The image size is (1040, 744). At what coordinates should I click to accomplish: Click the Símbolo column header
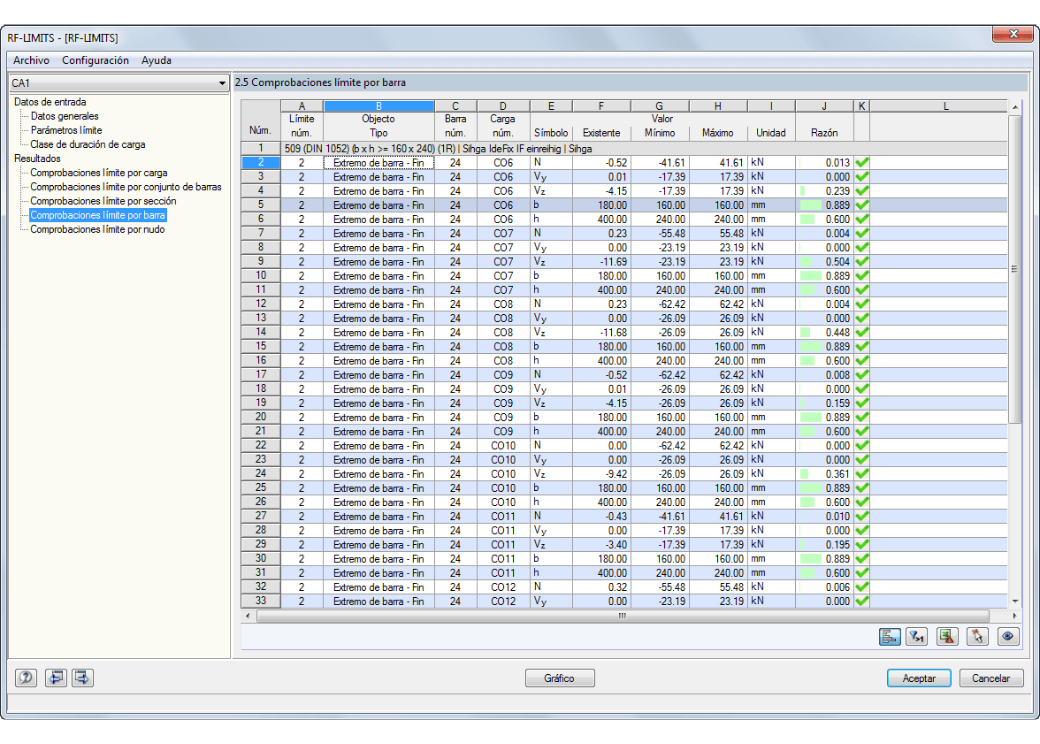click(551, 133)
